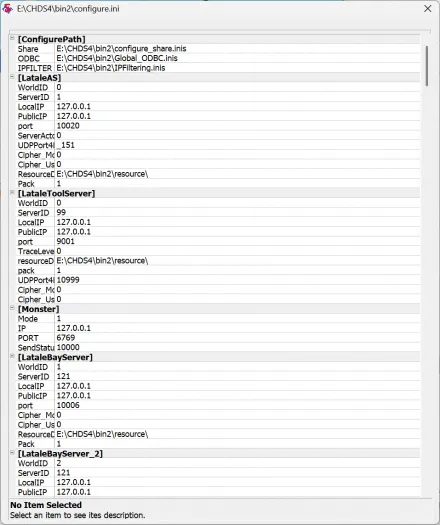Collapse the [LataleAS] section

point(12,77)
